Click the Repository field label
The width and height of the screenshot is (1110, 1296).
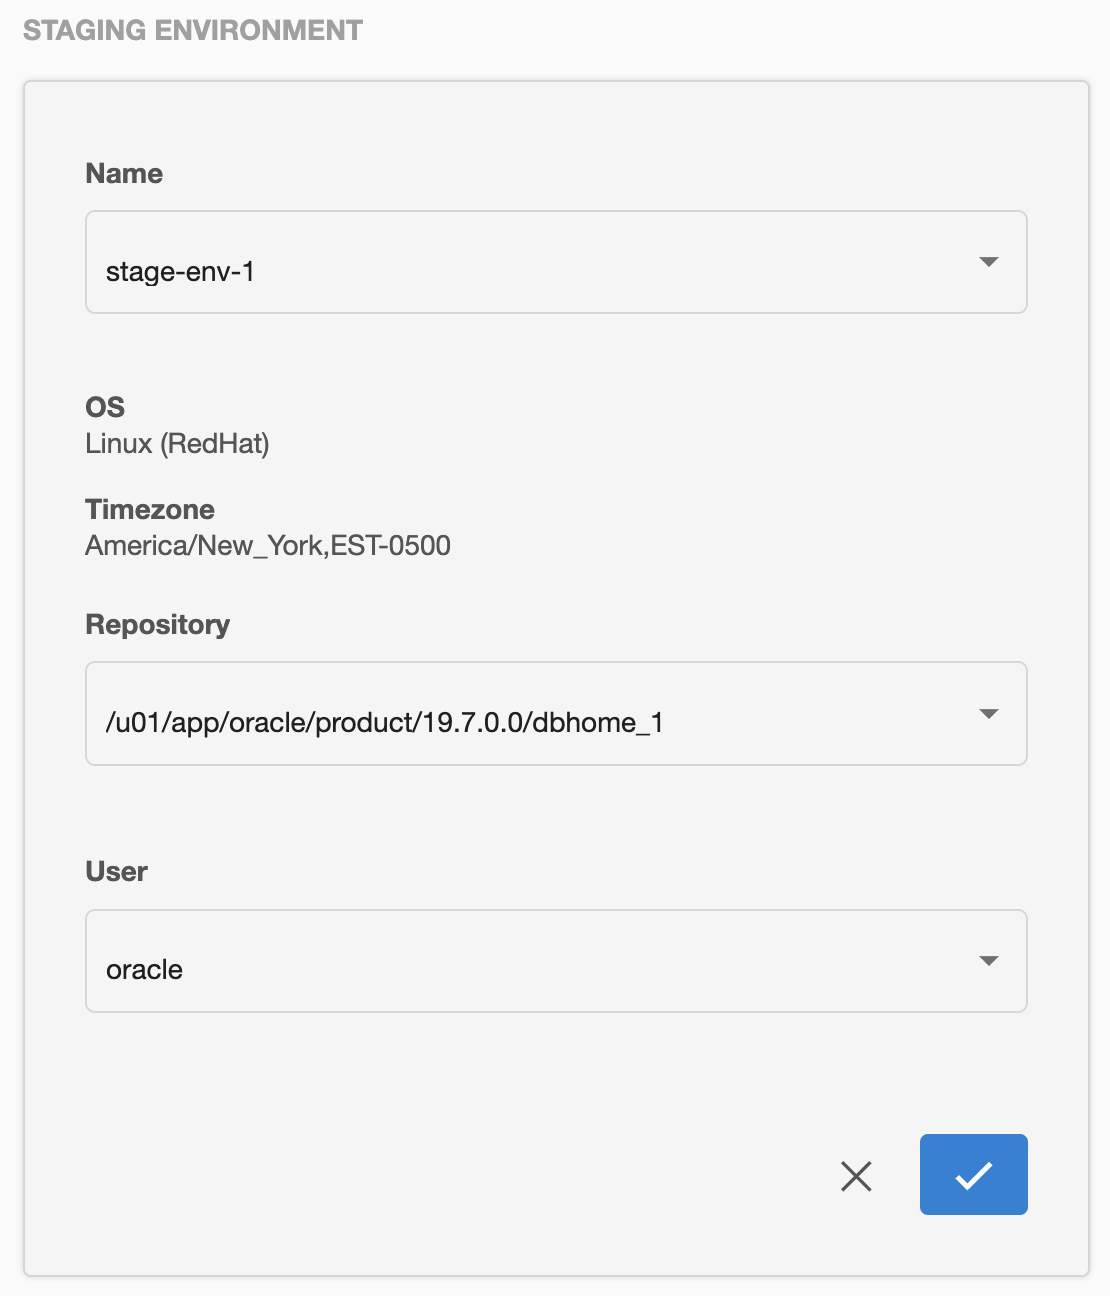(158, 625)
